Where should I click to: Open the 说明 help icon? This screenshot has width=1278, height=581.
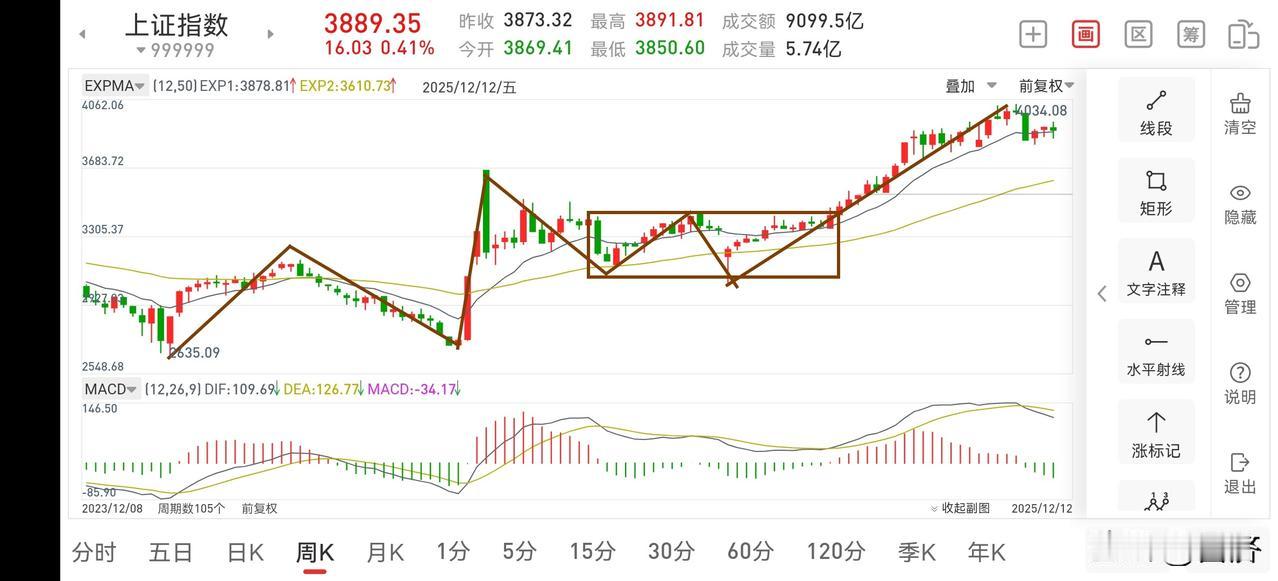(1240, 384)
